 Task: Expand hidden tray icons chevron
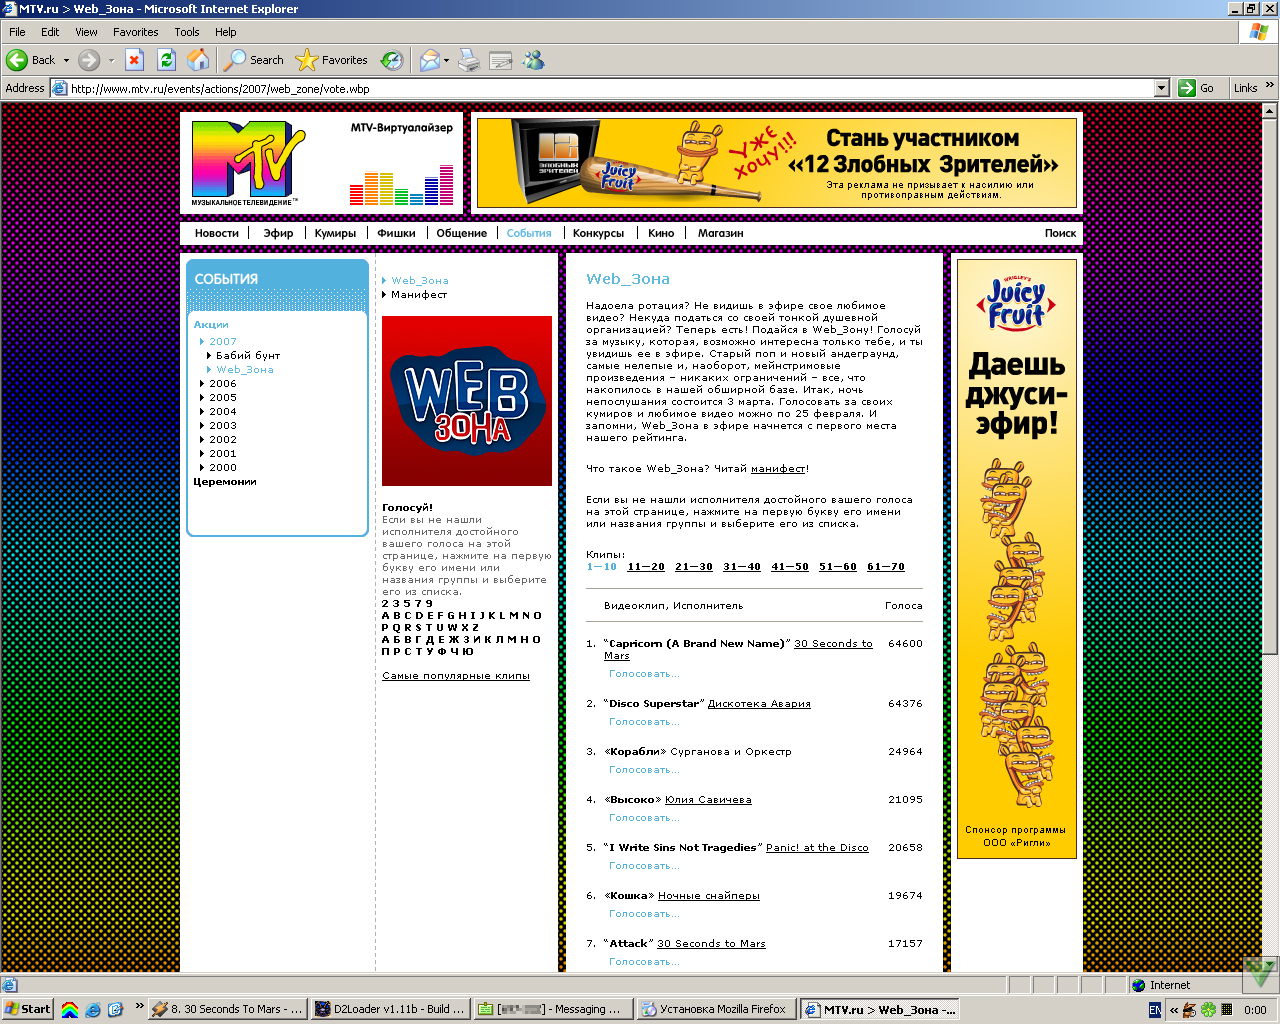[1174, 1010]
